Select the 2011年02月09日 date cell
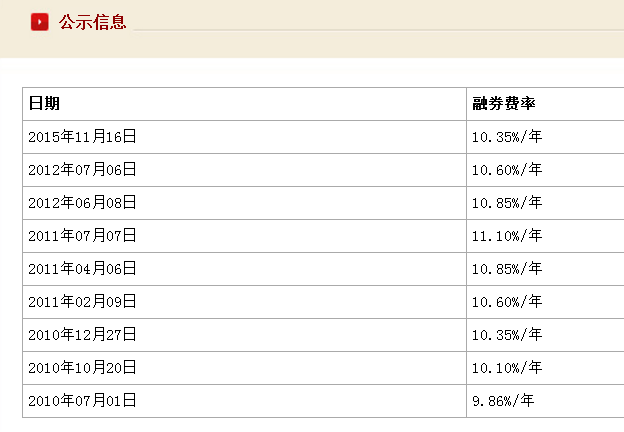 [x=82, y=302]
